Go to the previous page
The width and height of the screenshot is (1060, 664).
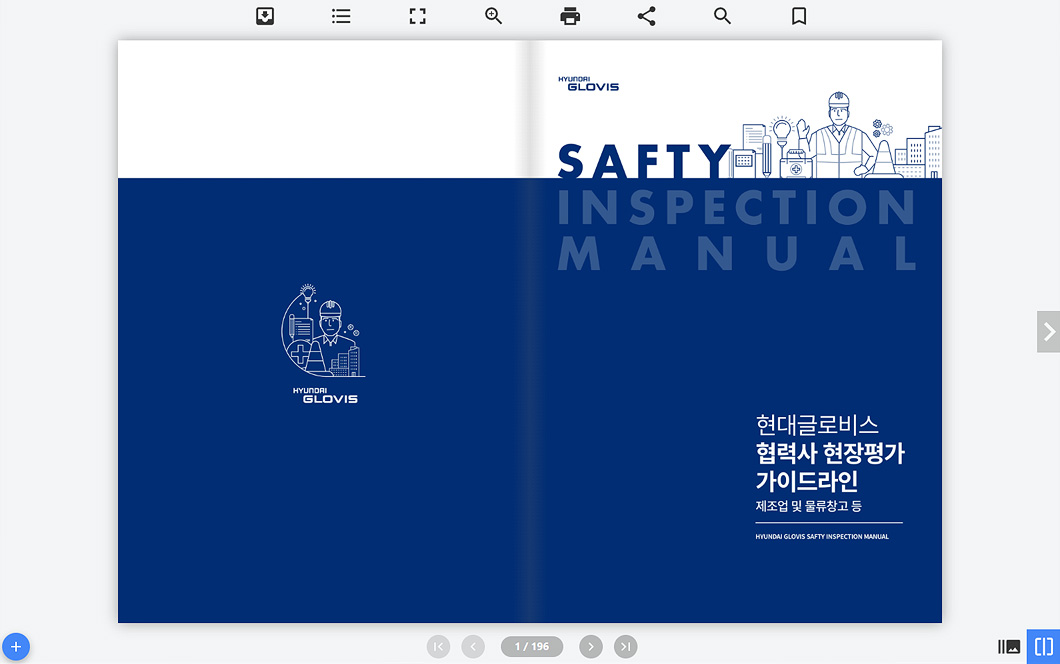(x=473, y=647)
